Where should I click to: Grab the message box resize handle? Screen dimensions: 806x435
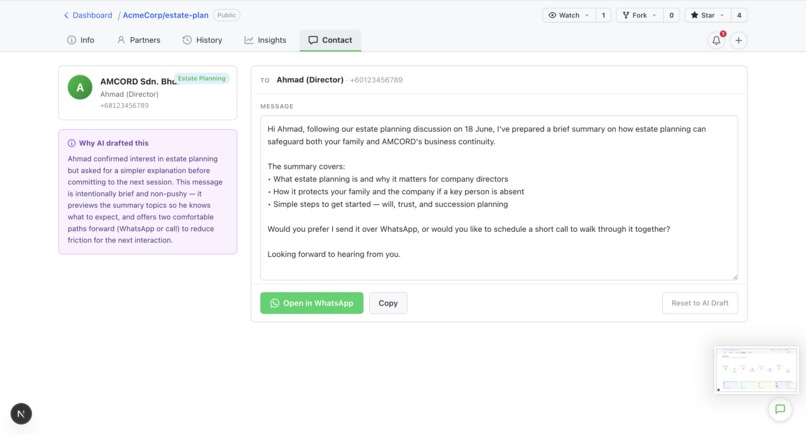point(735,277)
